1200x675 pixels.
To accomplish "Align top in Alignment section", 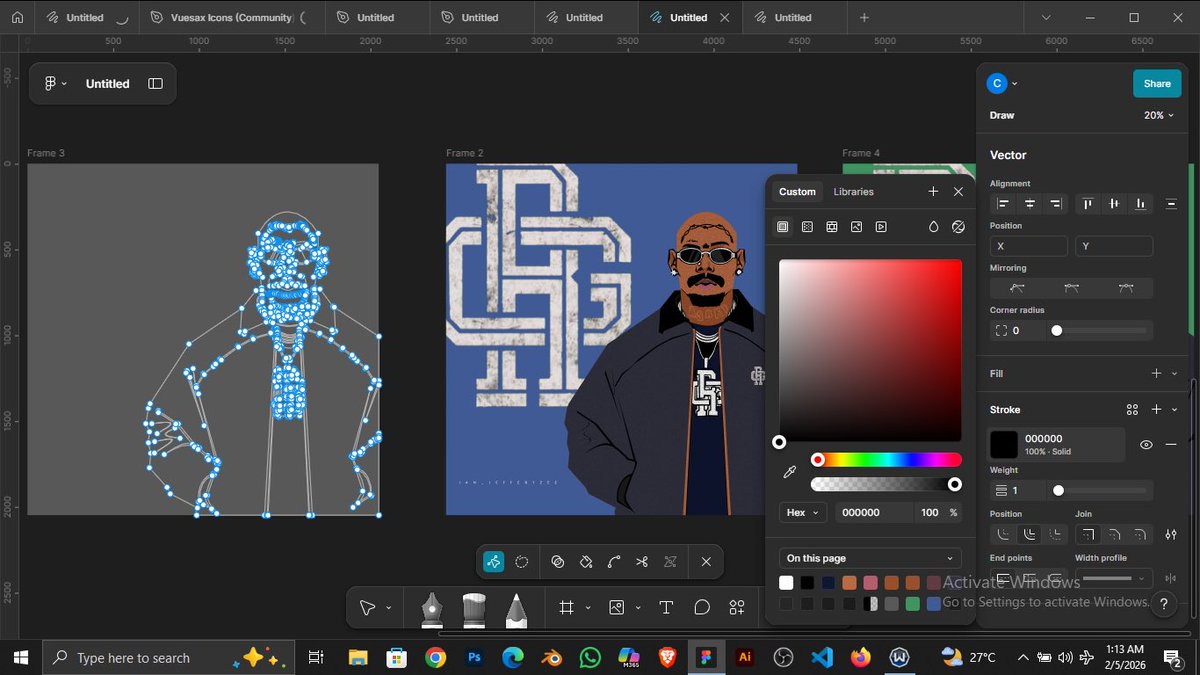I will click(x=1087, y=203).
